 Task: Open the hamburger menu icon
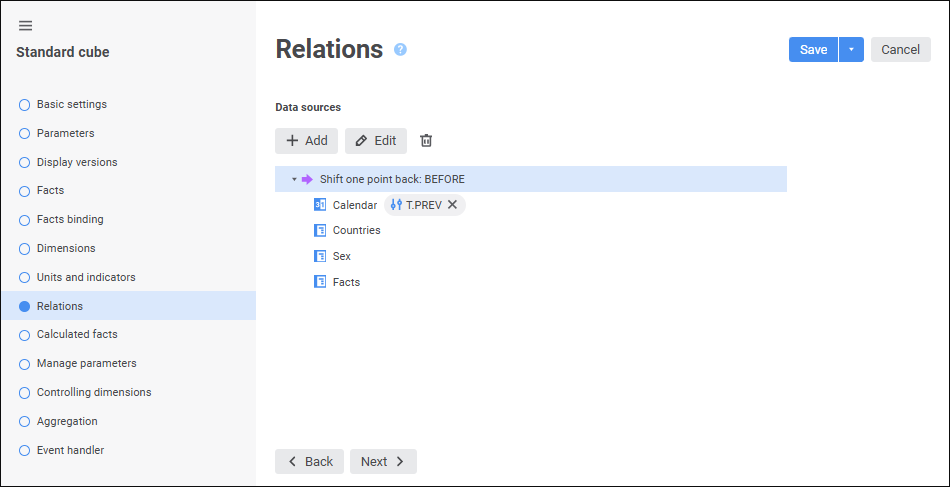pyautogui.click(x=25, y=25)
